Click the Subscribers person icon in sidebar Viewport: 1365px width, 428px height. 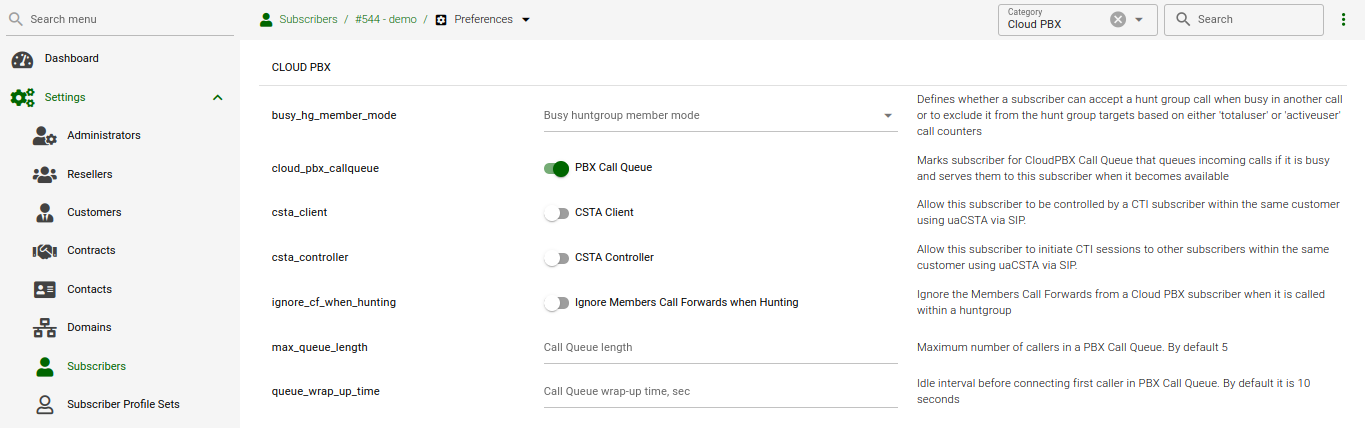(x=44, y=367)
